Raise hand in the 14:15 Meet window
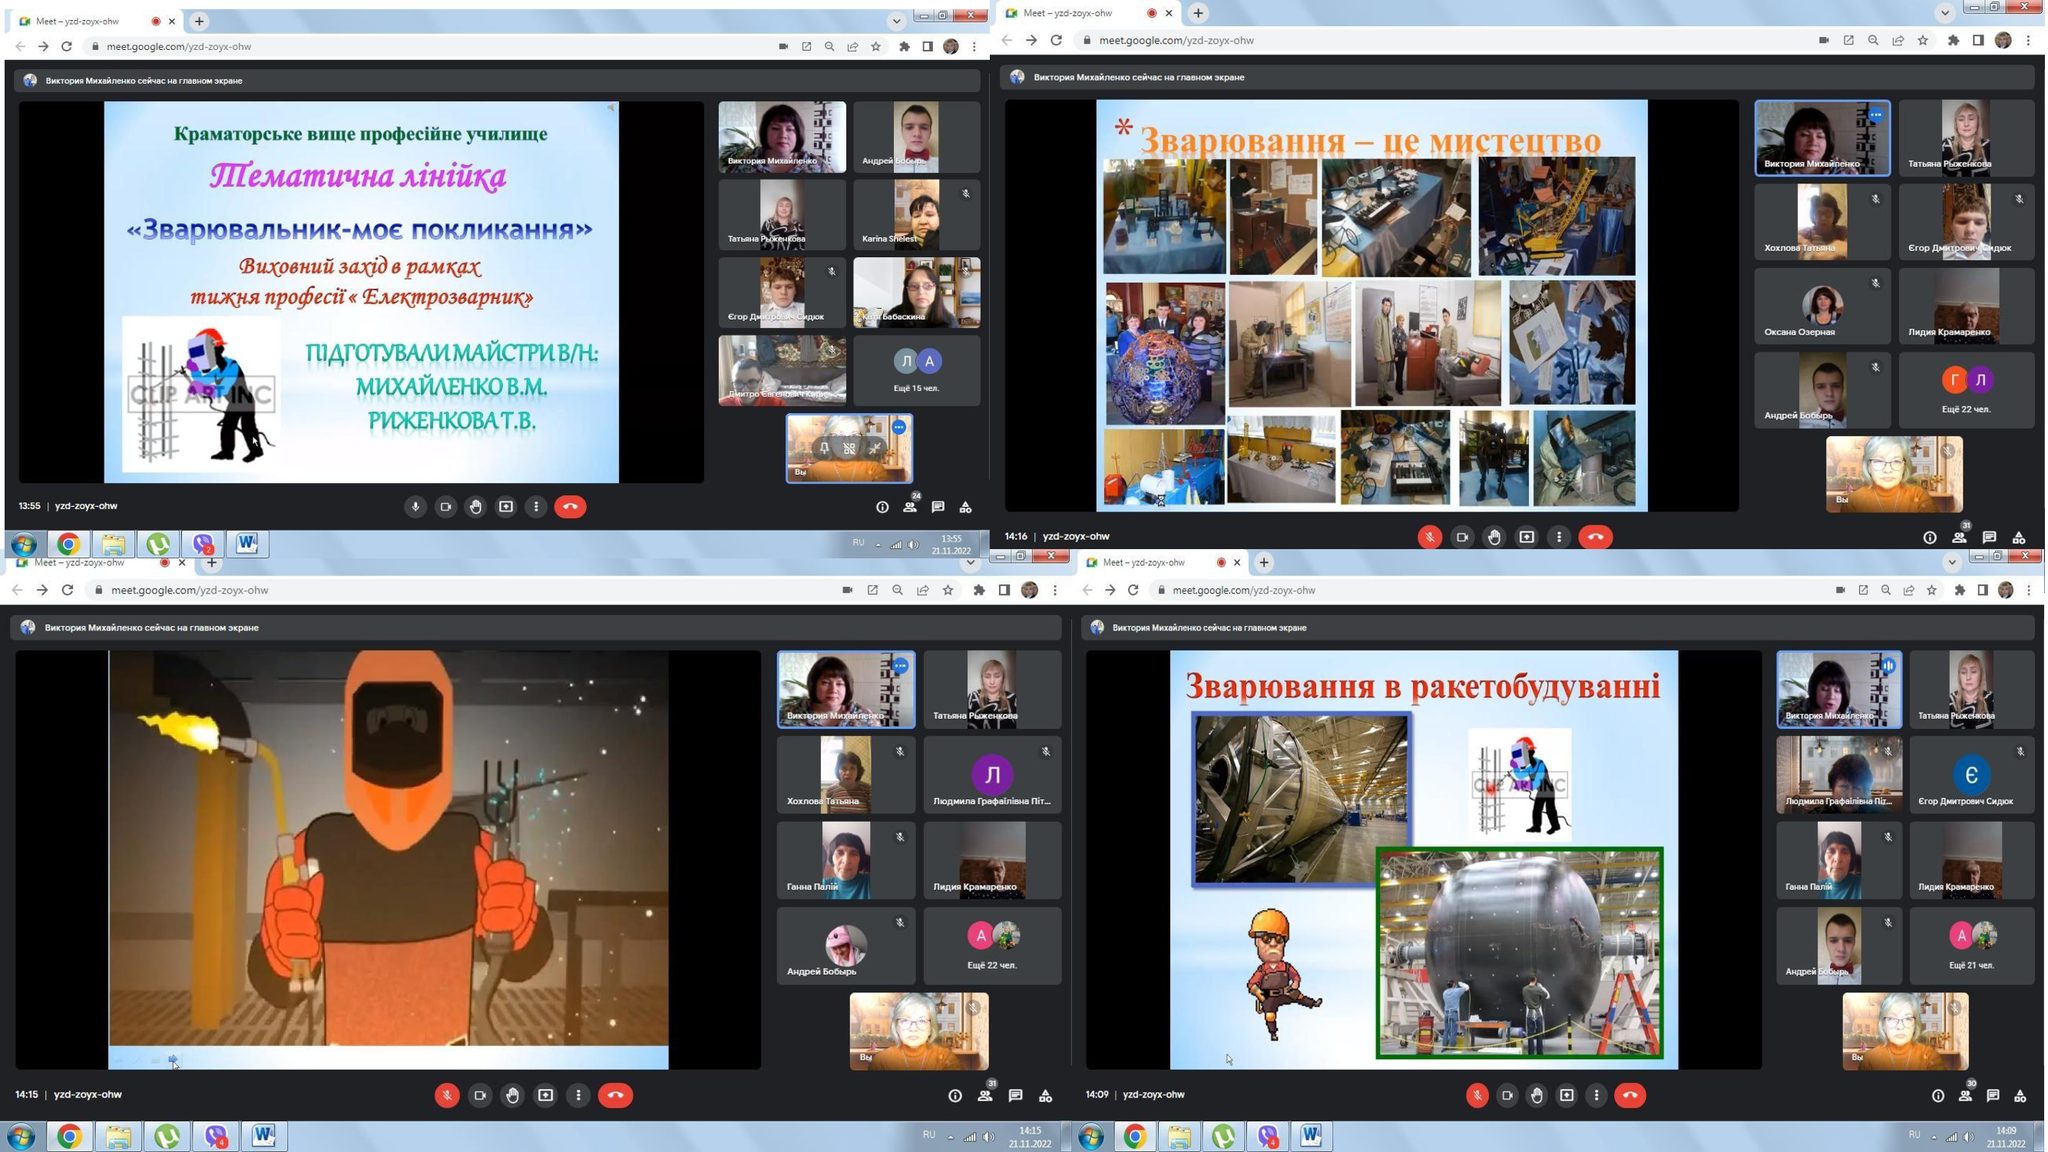 coord(512,1095)
